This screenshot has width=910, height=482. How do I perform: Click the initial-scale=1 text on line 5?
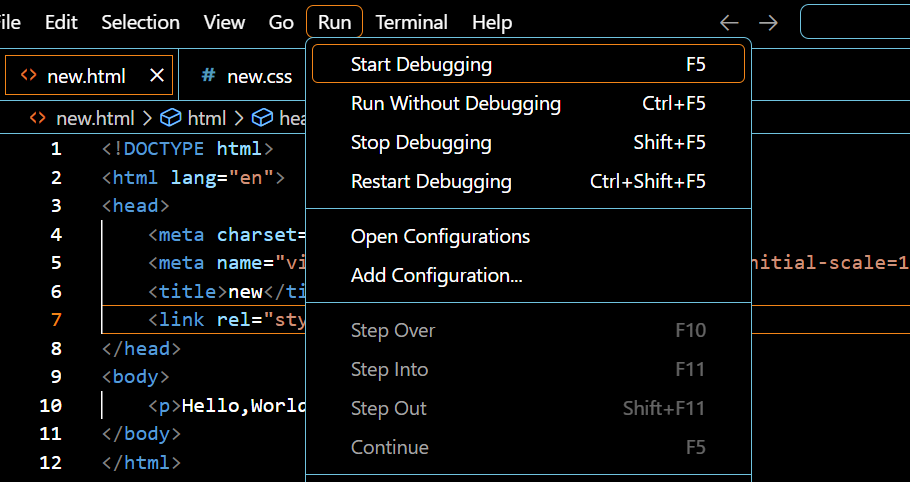[x=831, y=263]
